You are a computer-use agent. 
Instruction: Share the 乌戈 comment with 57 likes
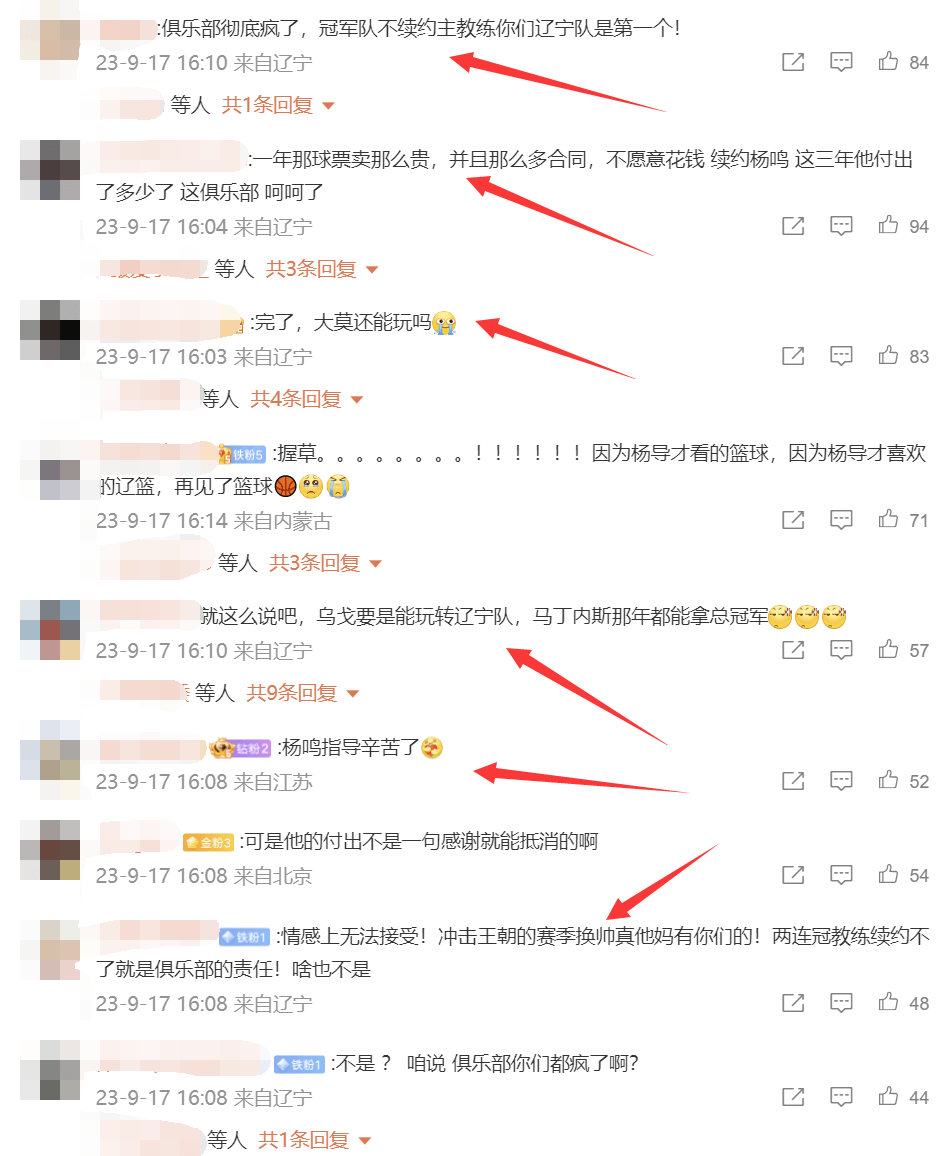click(x=792, y=650)
